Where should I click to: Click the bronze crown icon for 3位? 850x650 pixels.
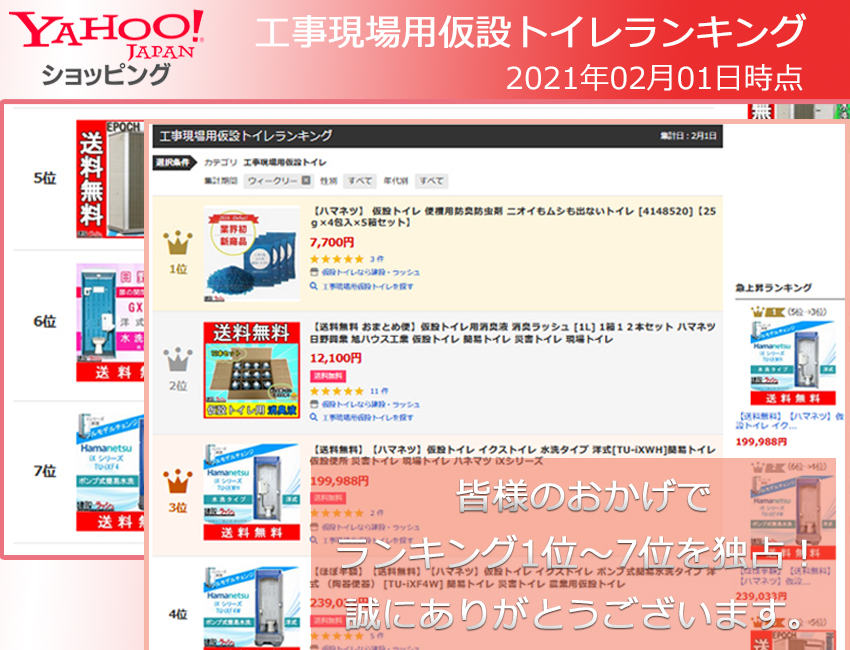178,481
